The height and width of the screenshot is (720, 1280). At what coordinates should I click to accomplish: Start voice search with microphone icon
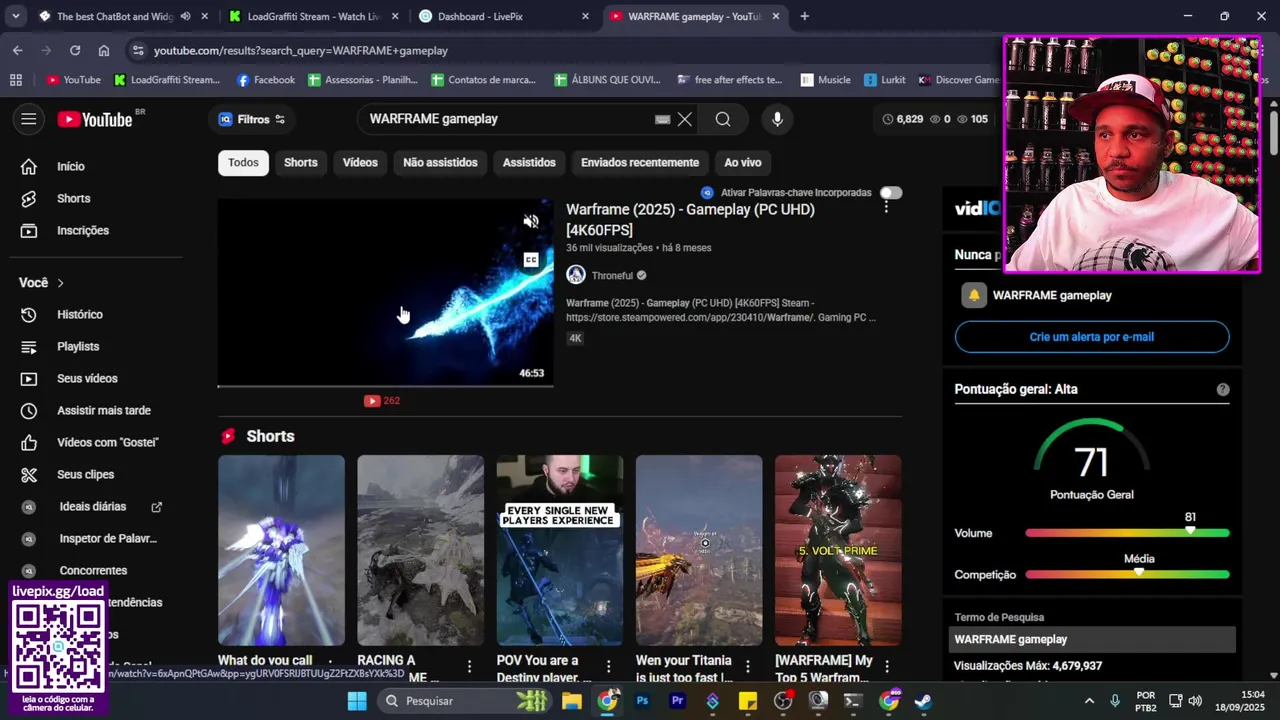[777, 119]
